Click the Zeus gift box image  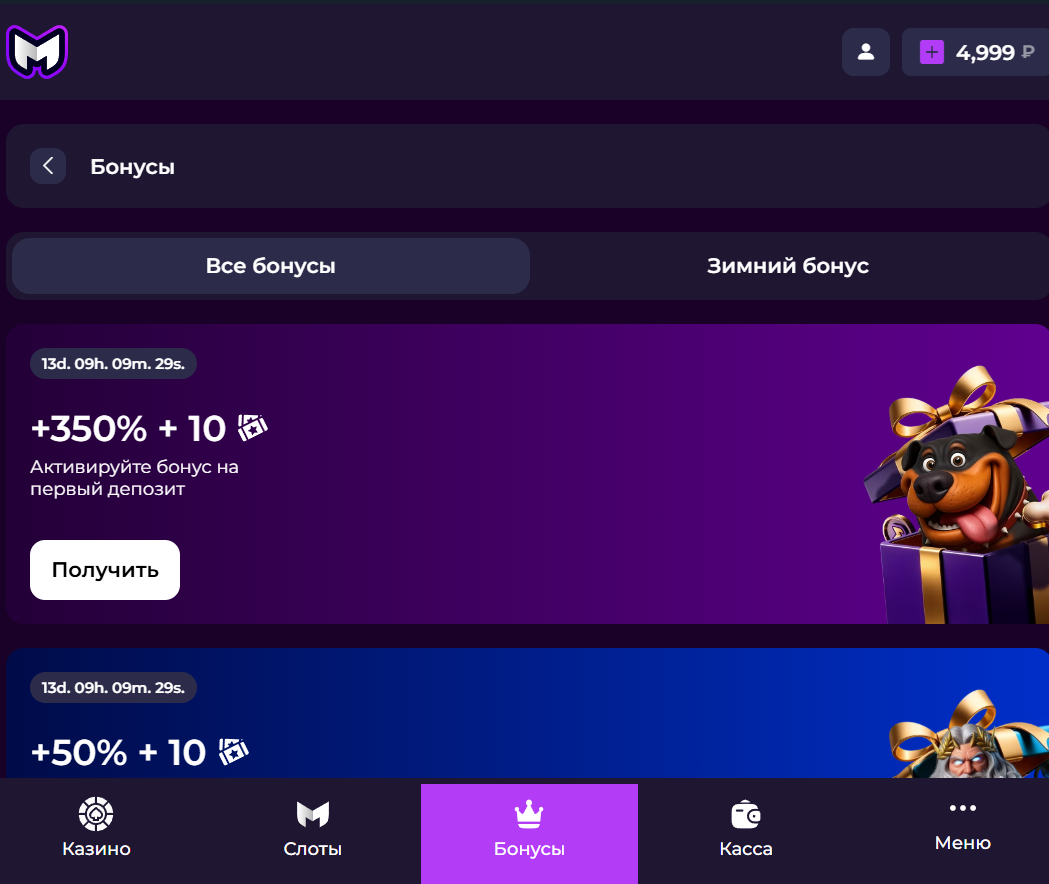tap(969, 735)
